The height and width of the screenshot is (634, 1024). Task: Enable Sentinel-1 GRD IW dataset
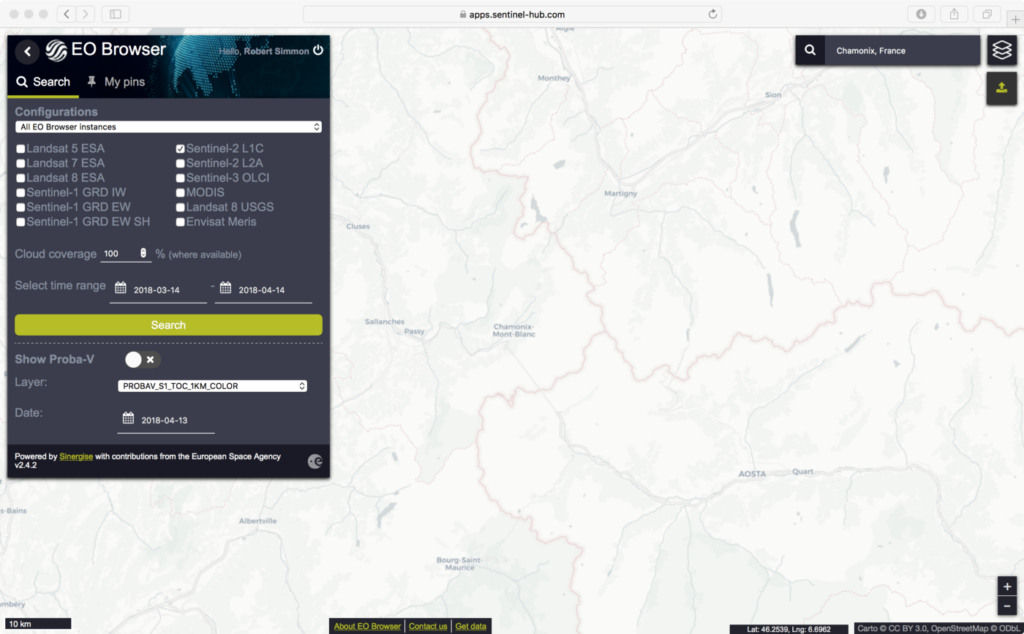20,193
